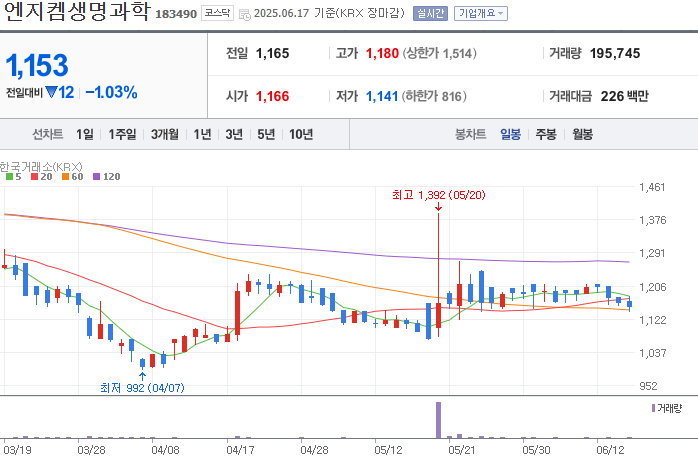This screenshot has height=476, width=698.
Task: Select the 1주일 line chart tab
Action: [x=122, y=134]
